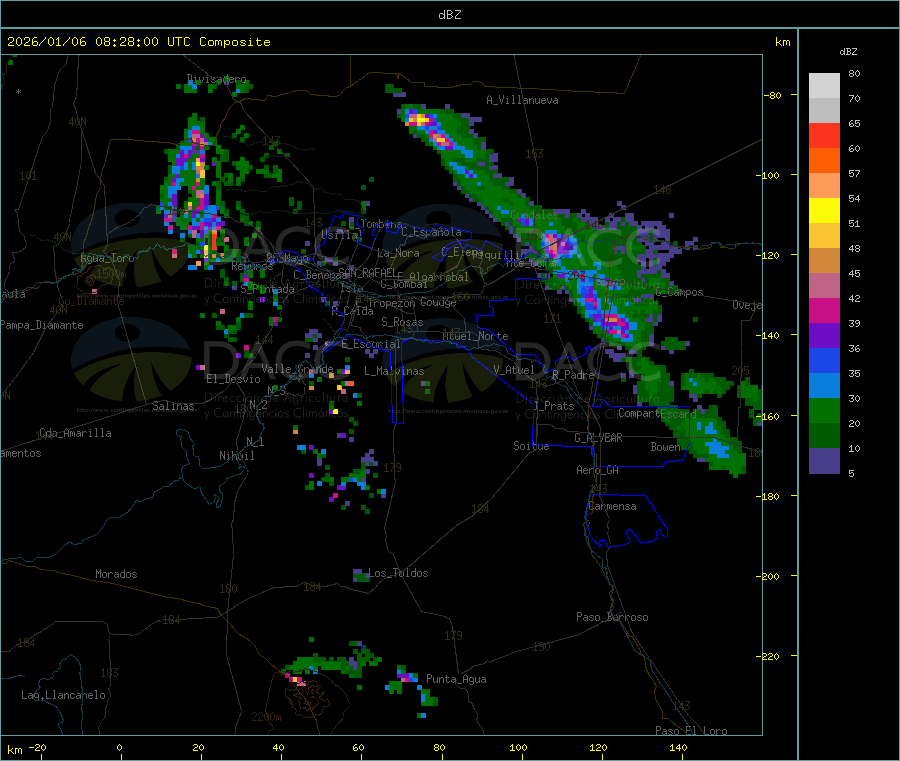900x761 pixels.
Task: Click the 2026/01/06 08:28:00 UTC Composite timestamp
Action: pyautogui.click(x=138, y=42)
